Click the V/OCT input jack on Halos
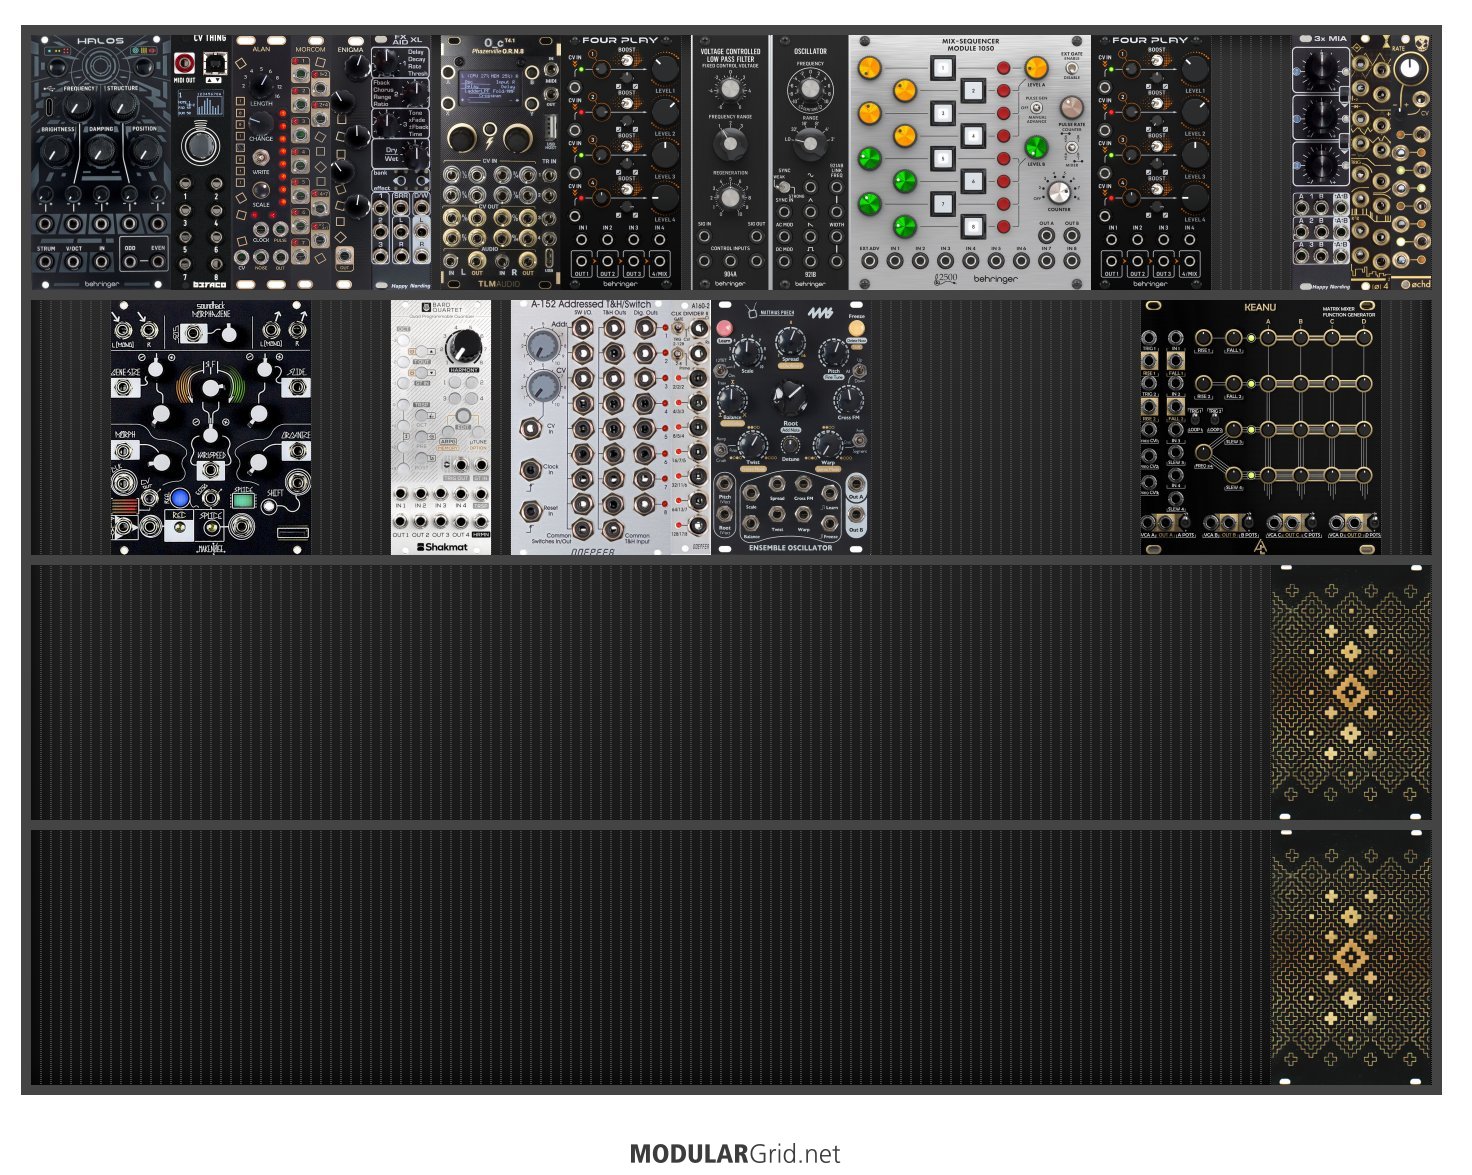This screenshot has height=1175, width=1472. click(74, 262)
